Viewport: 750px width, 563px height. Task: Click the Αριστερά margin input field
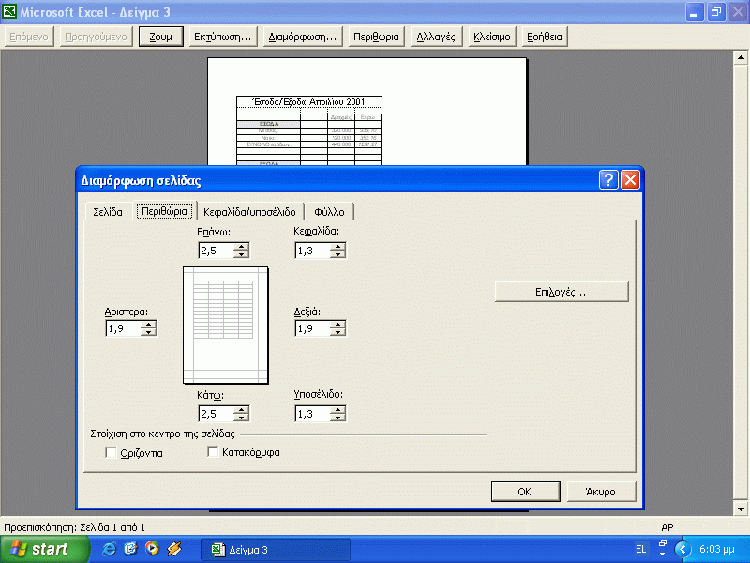pyautogui.click(x=123, y=329)
